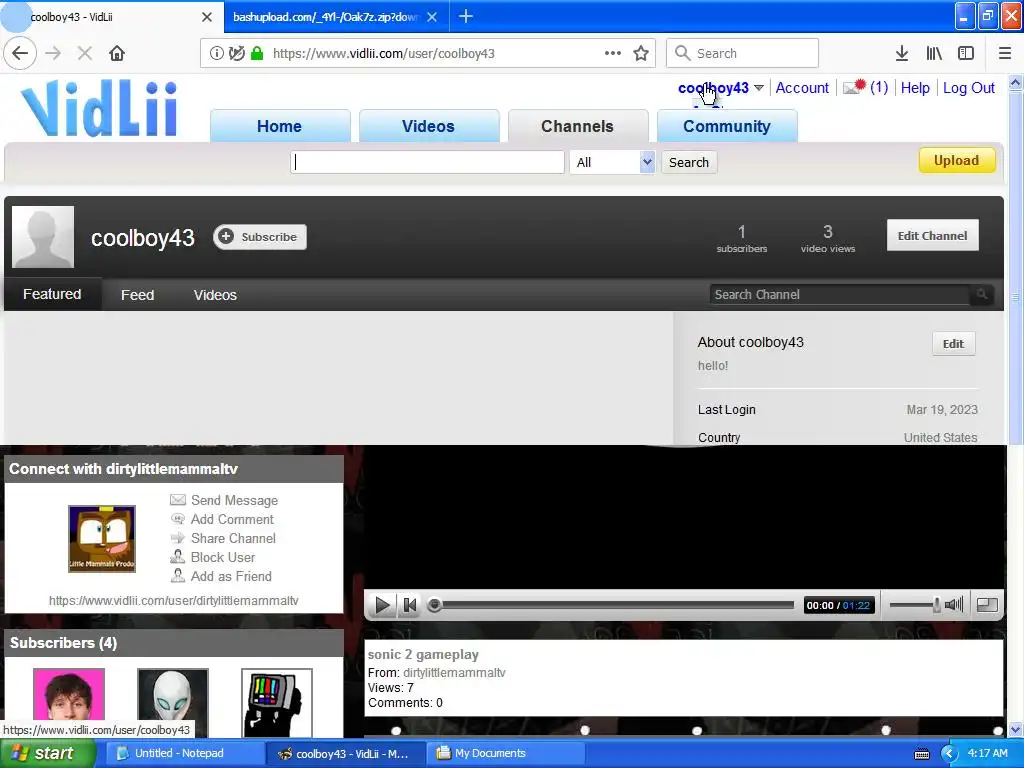The width and height of the screenshot is (1024, 768).
Task: Show site information icon in address bar
Action: 216,53
